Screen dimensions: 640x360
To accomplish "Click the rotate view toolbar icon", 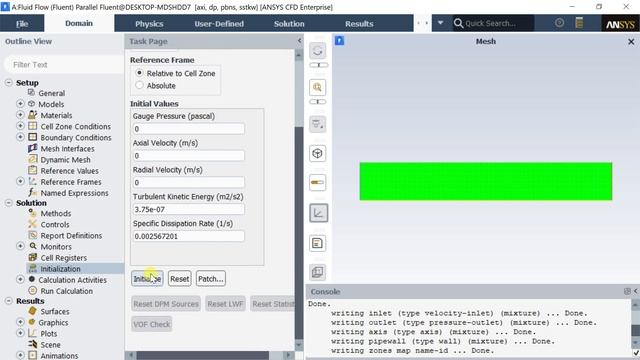I will (318, 51).
